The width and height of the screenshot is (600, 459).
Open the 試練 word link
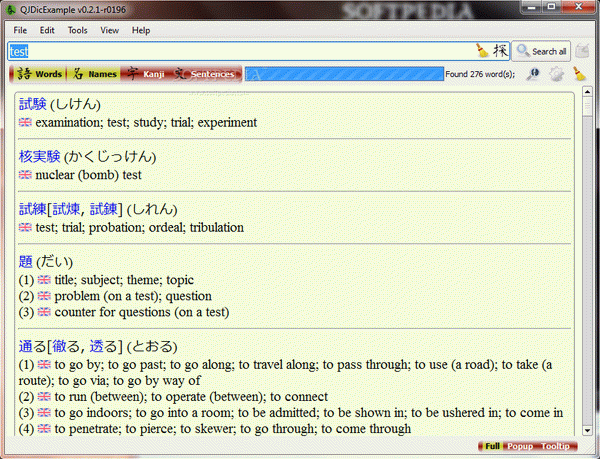[33, 209]
